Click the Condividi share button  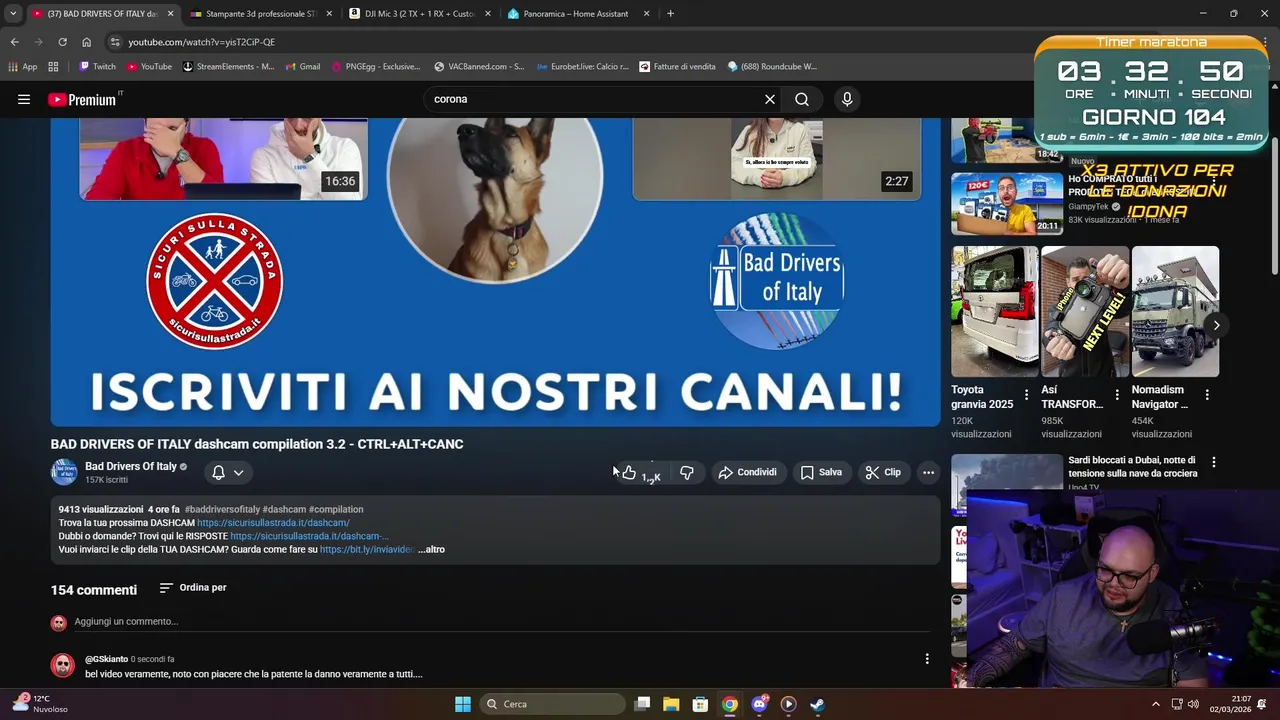point(747,472)
